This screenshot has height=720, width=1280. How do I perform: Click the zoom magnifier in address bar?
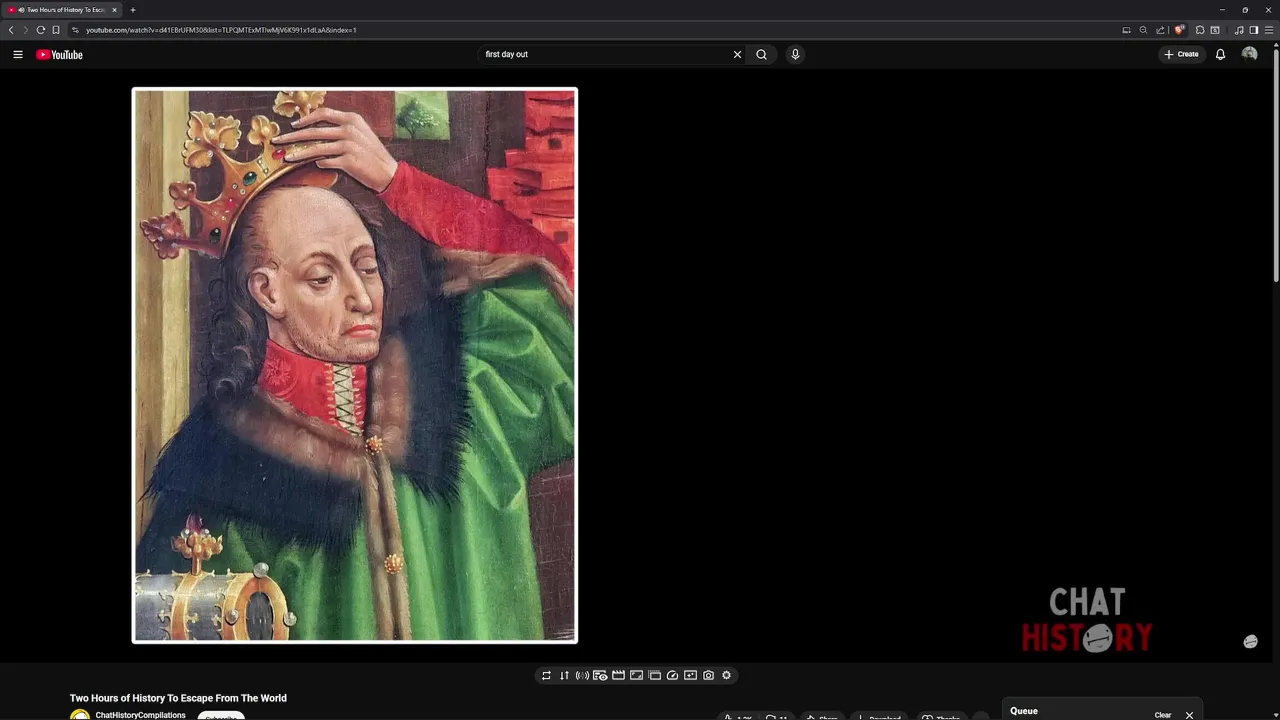pyautogui.click(x=1143, y=30)
